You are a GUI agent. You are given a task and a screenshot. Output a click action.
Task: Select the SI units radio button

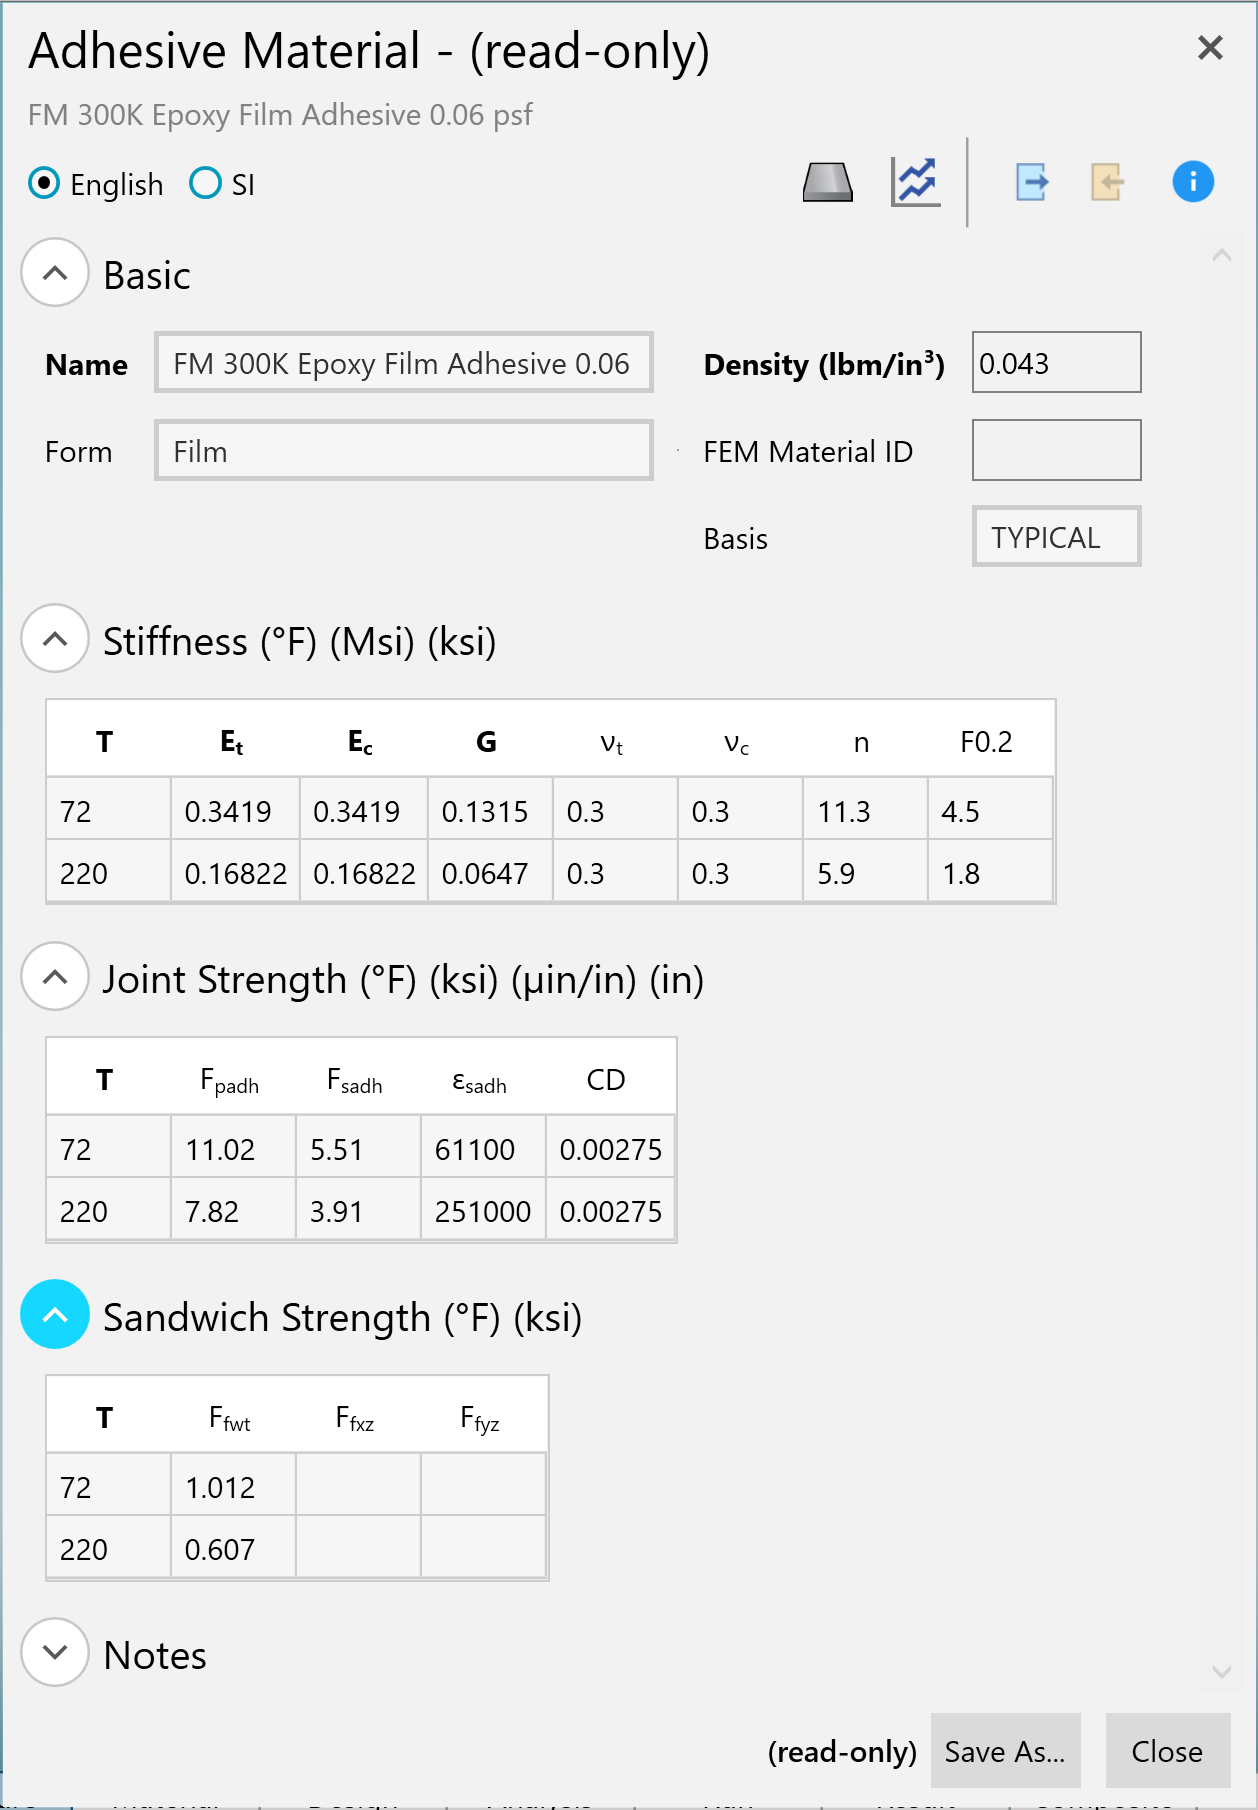tap(205, 184)
